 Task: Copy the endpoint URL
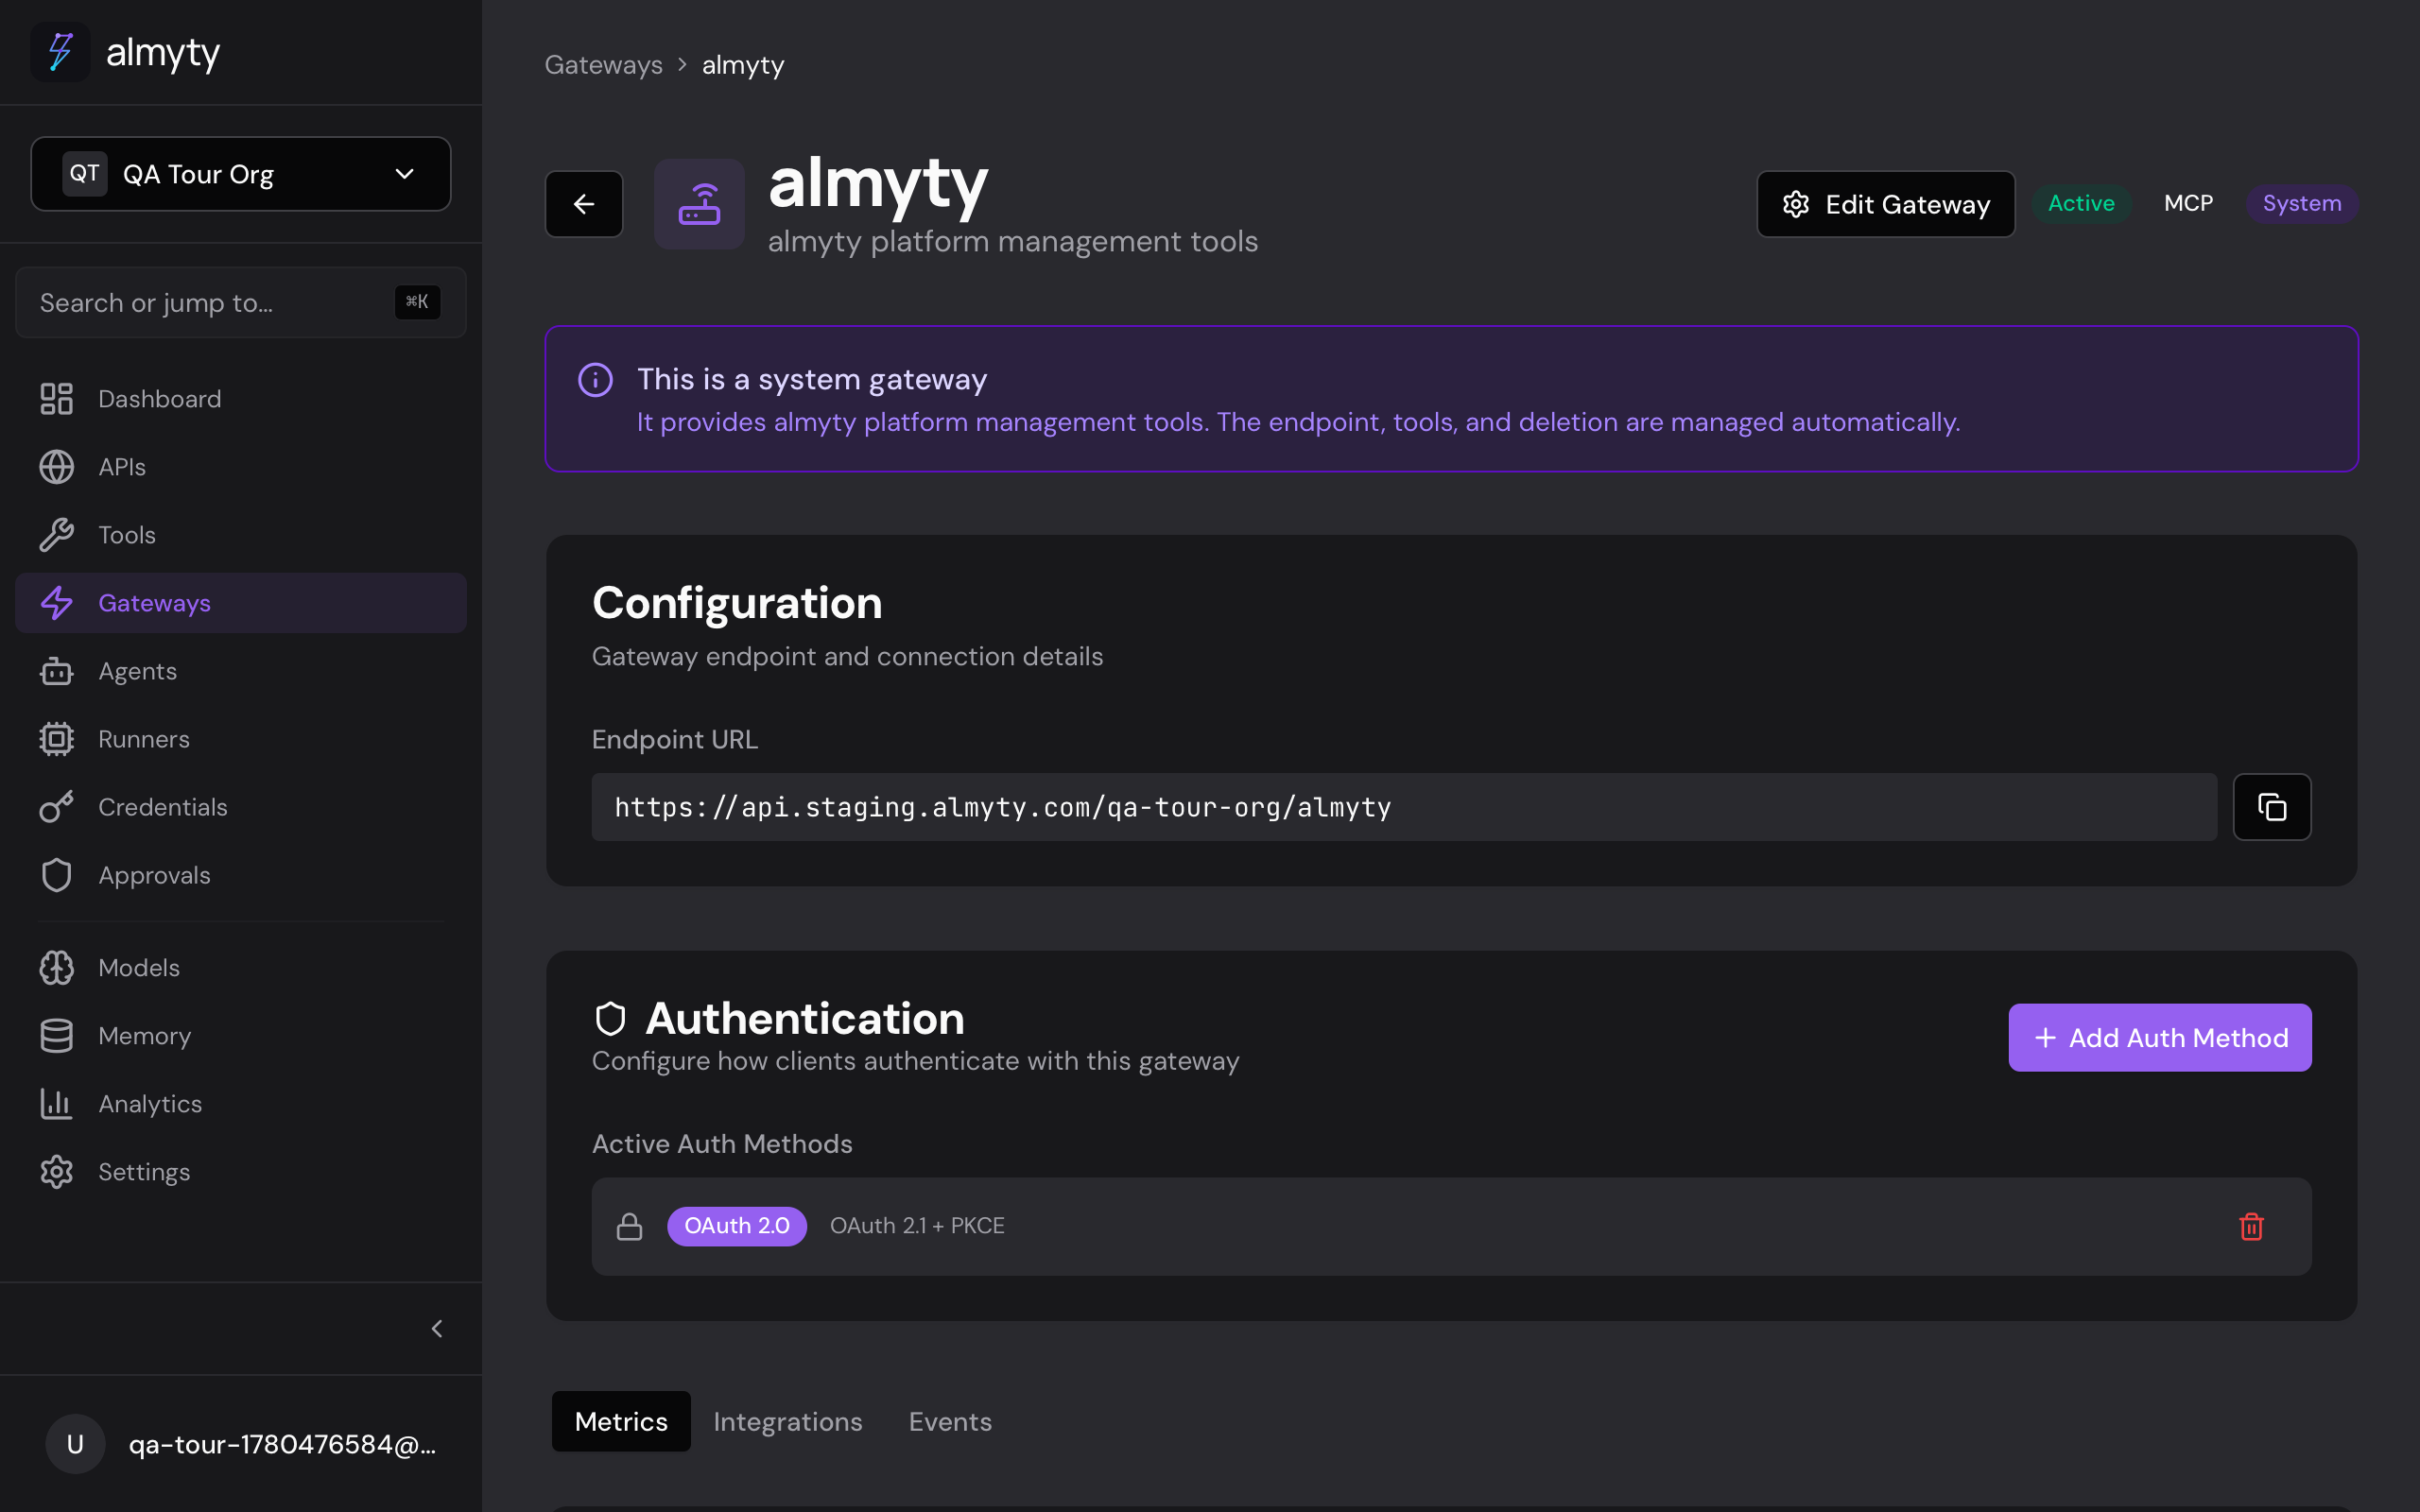coord(2272,807)
